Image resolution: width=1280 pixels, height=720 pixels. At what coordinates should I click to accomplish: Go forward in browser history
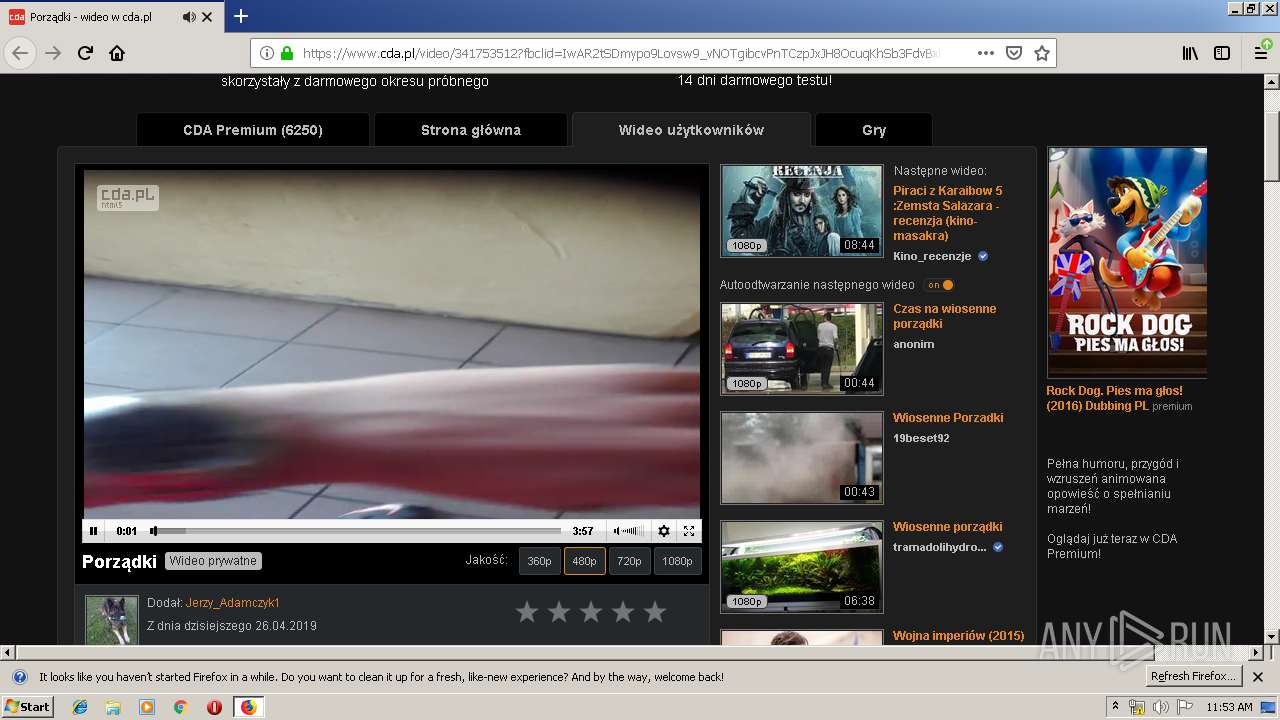click(x=53, y=53)
